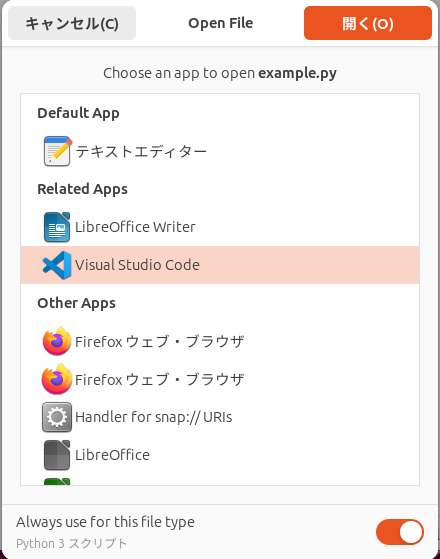The height and width of the screenshot is (559, 440).
Task: Click the Visual Studio Code icon
Action: (x=57, y=265)
